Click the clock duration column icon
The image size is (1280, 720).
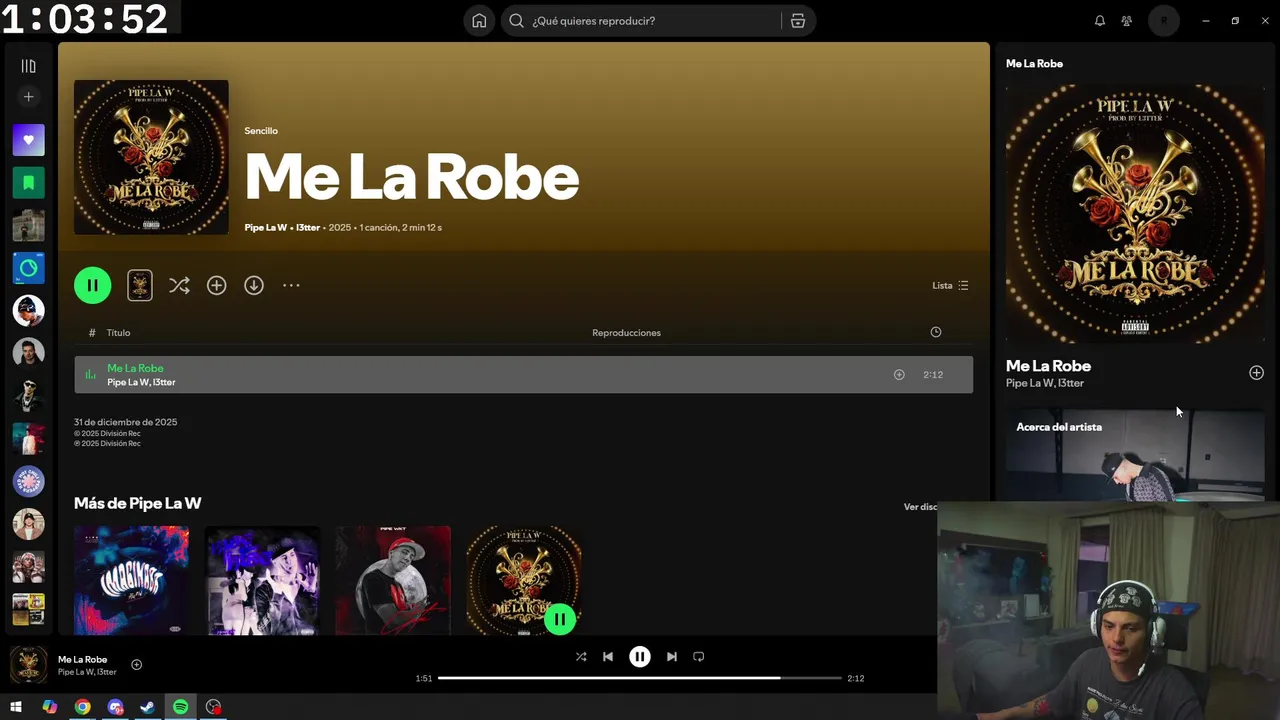tap(936, 332)
